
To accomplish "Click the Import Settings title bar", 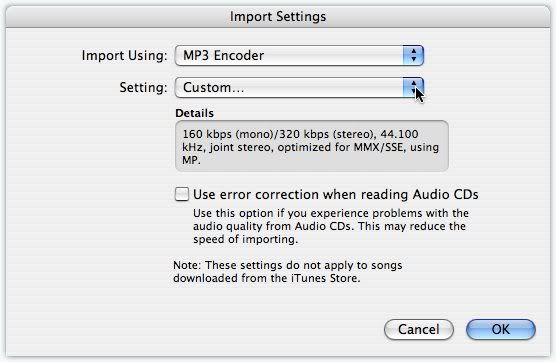I will click(278, 16).
